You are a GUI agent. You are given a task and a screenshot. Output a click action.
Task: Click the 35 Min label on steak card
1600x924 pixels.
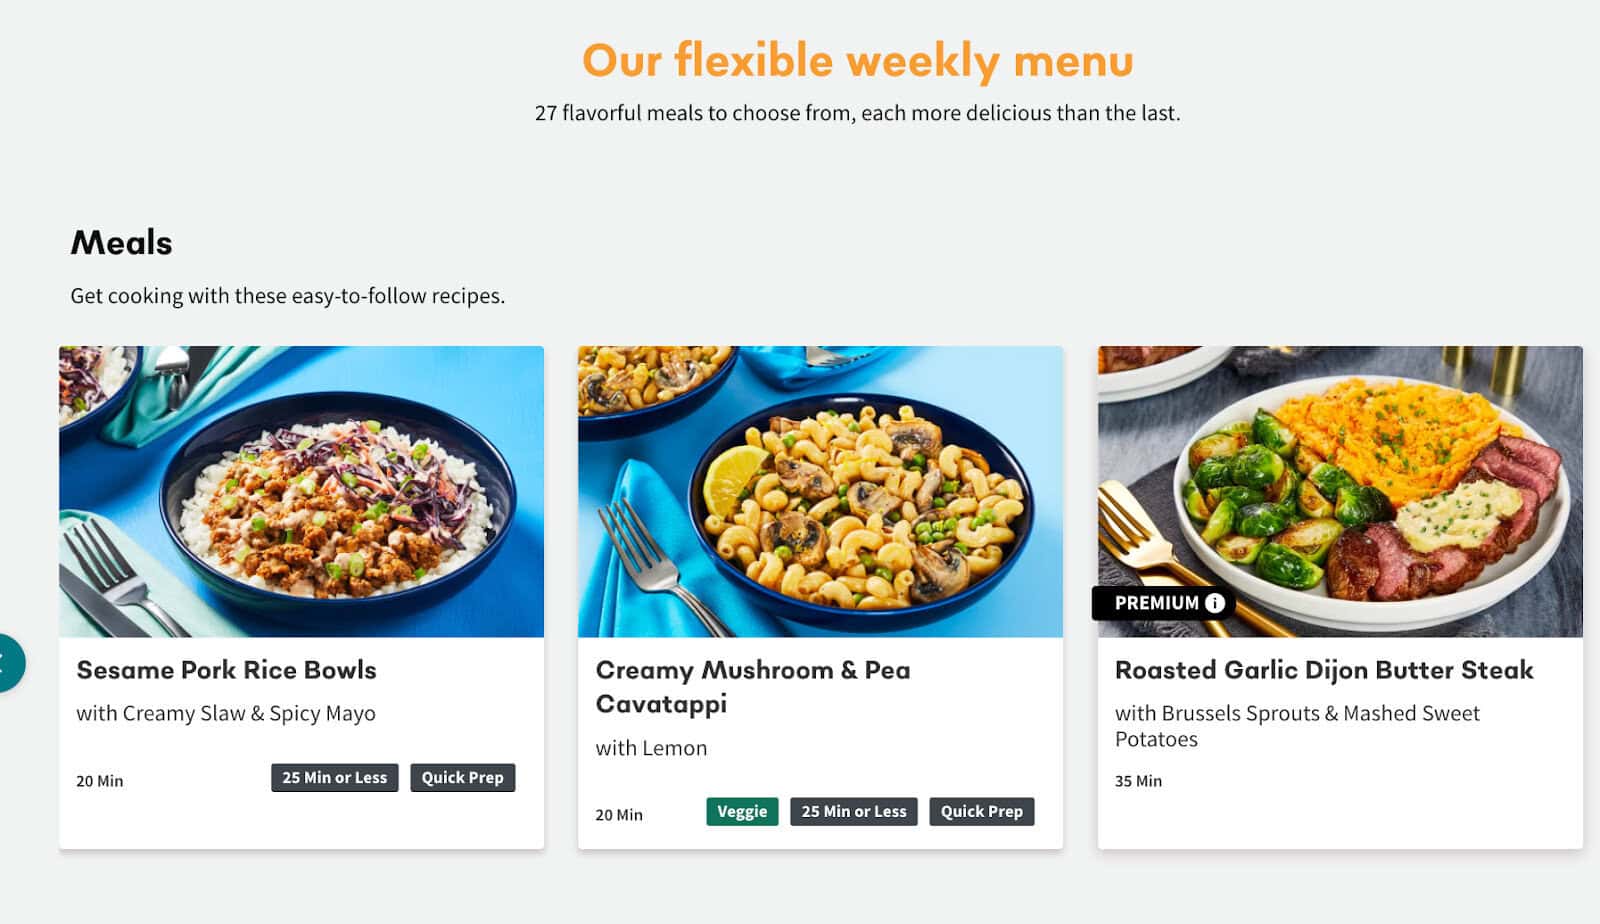coord(1138,781)
